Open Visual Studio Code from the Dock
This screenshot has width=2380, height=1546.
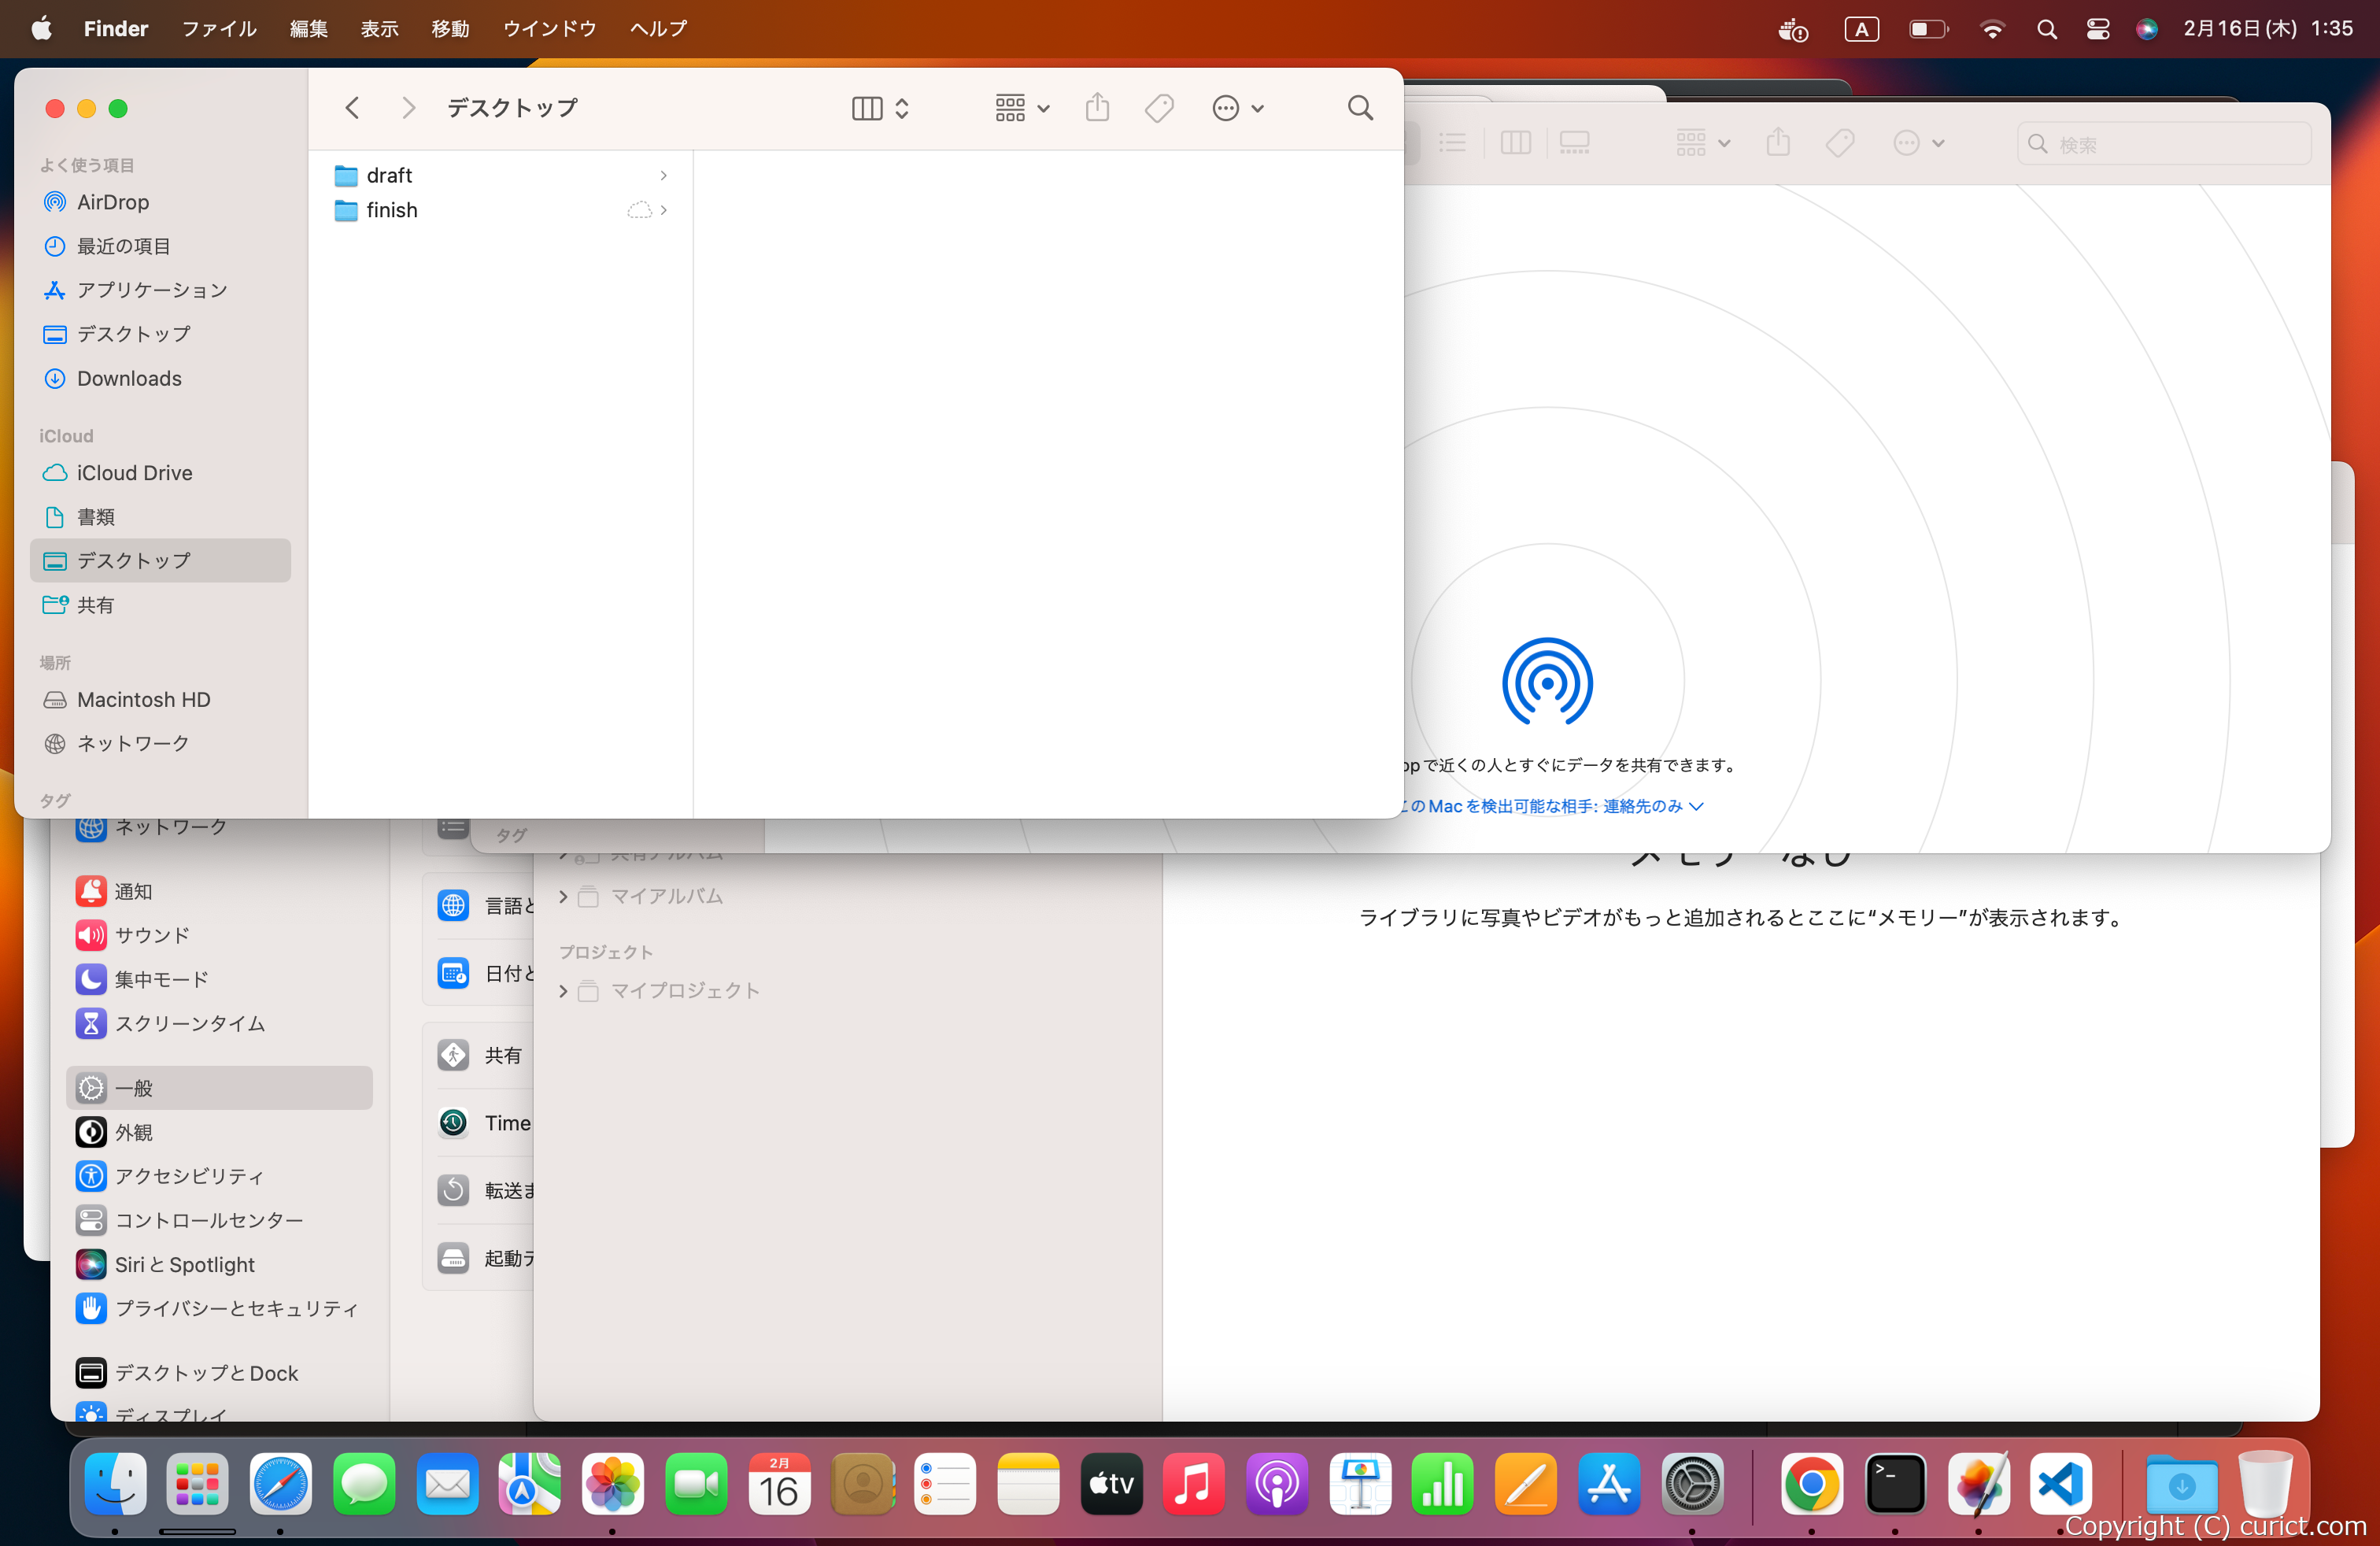[2060, 1485]
